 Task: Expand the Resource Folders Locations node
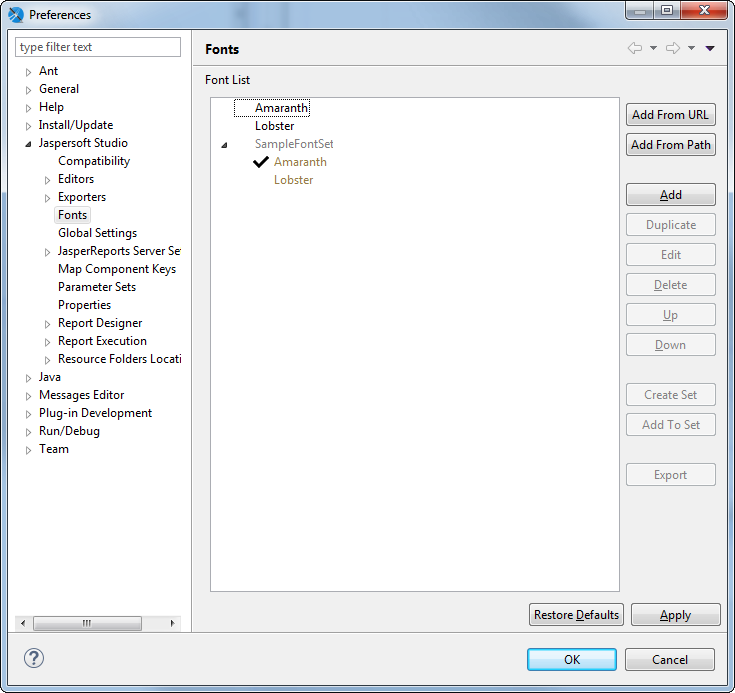click(47, 360)
